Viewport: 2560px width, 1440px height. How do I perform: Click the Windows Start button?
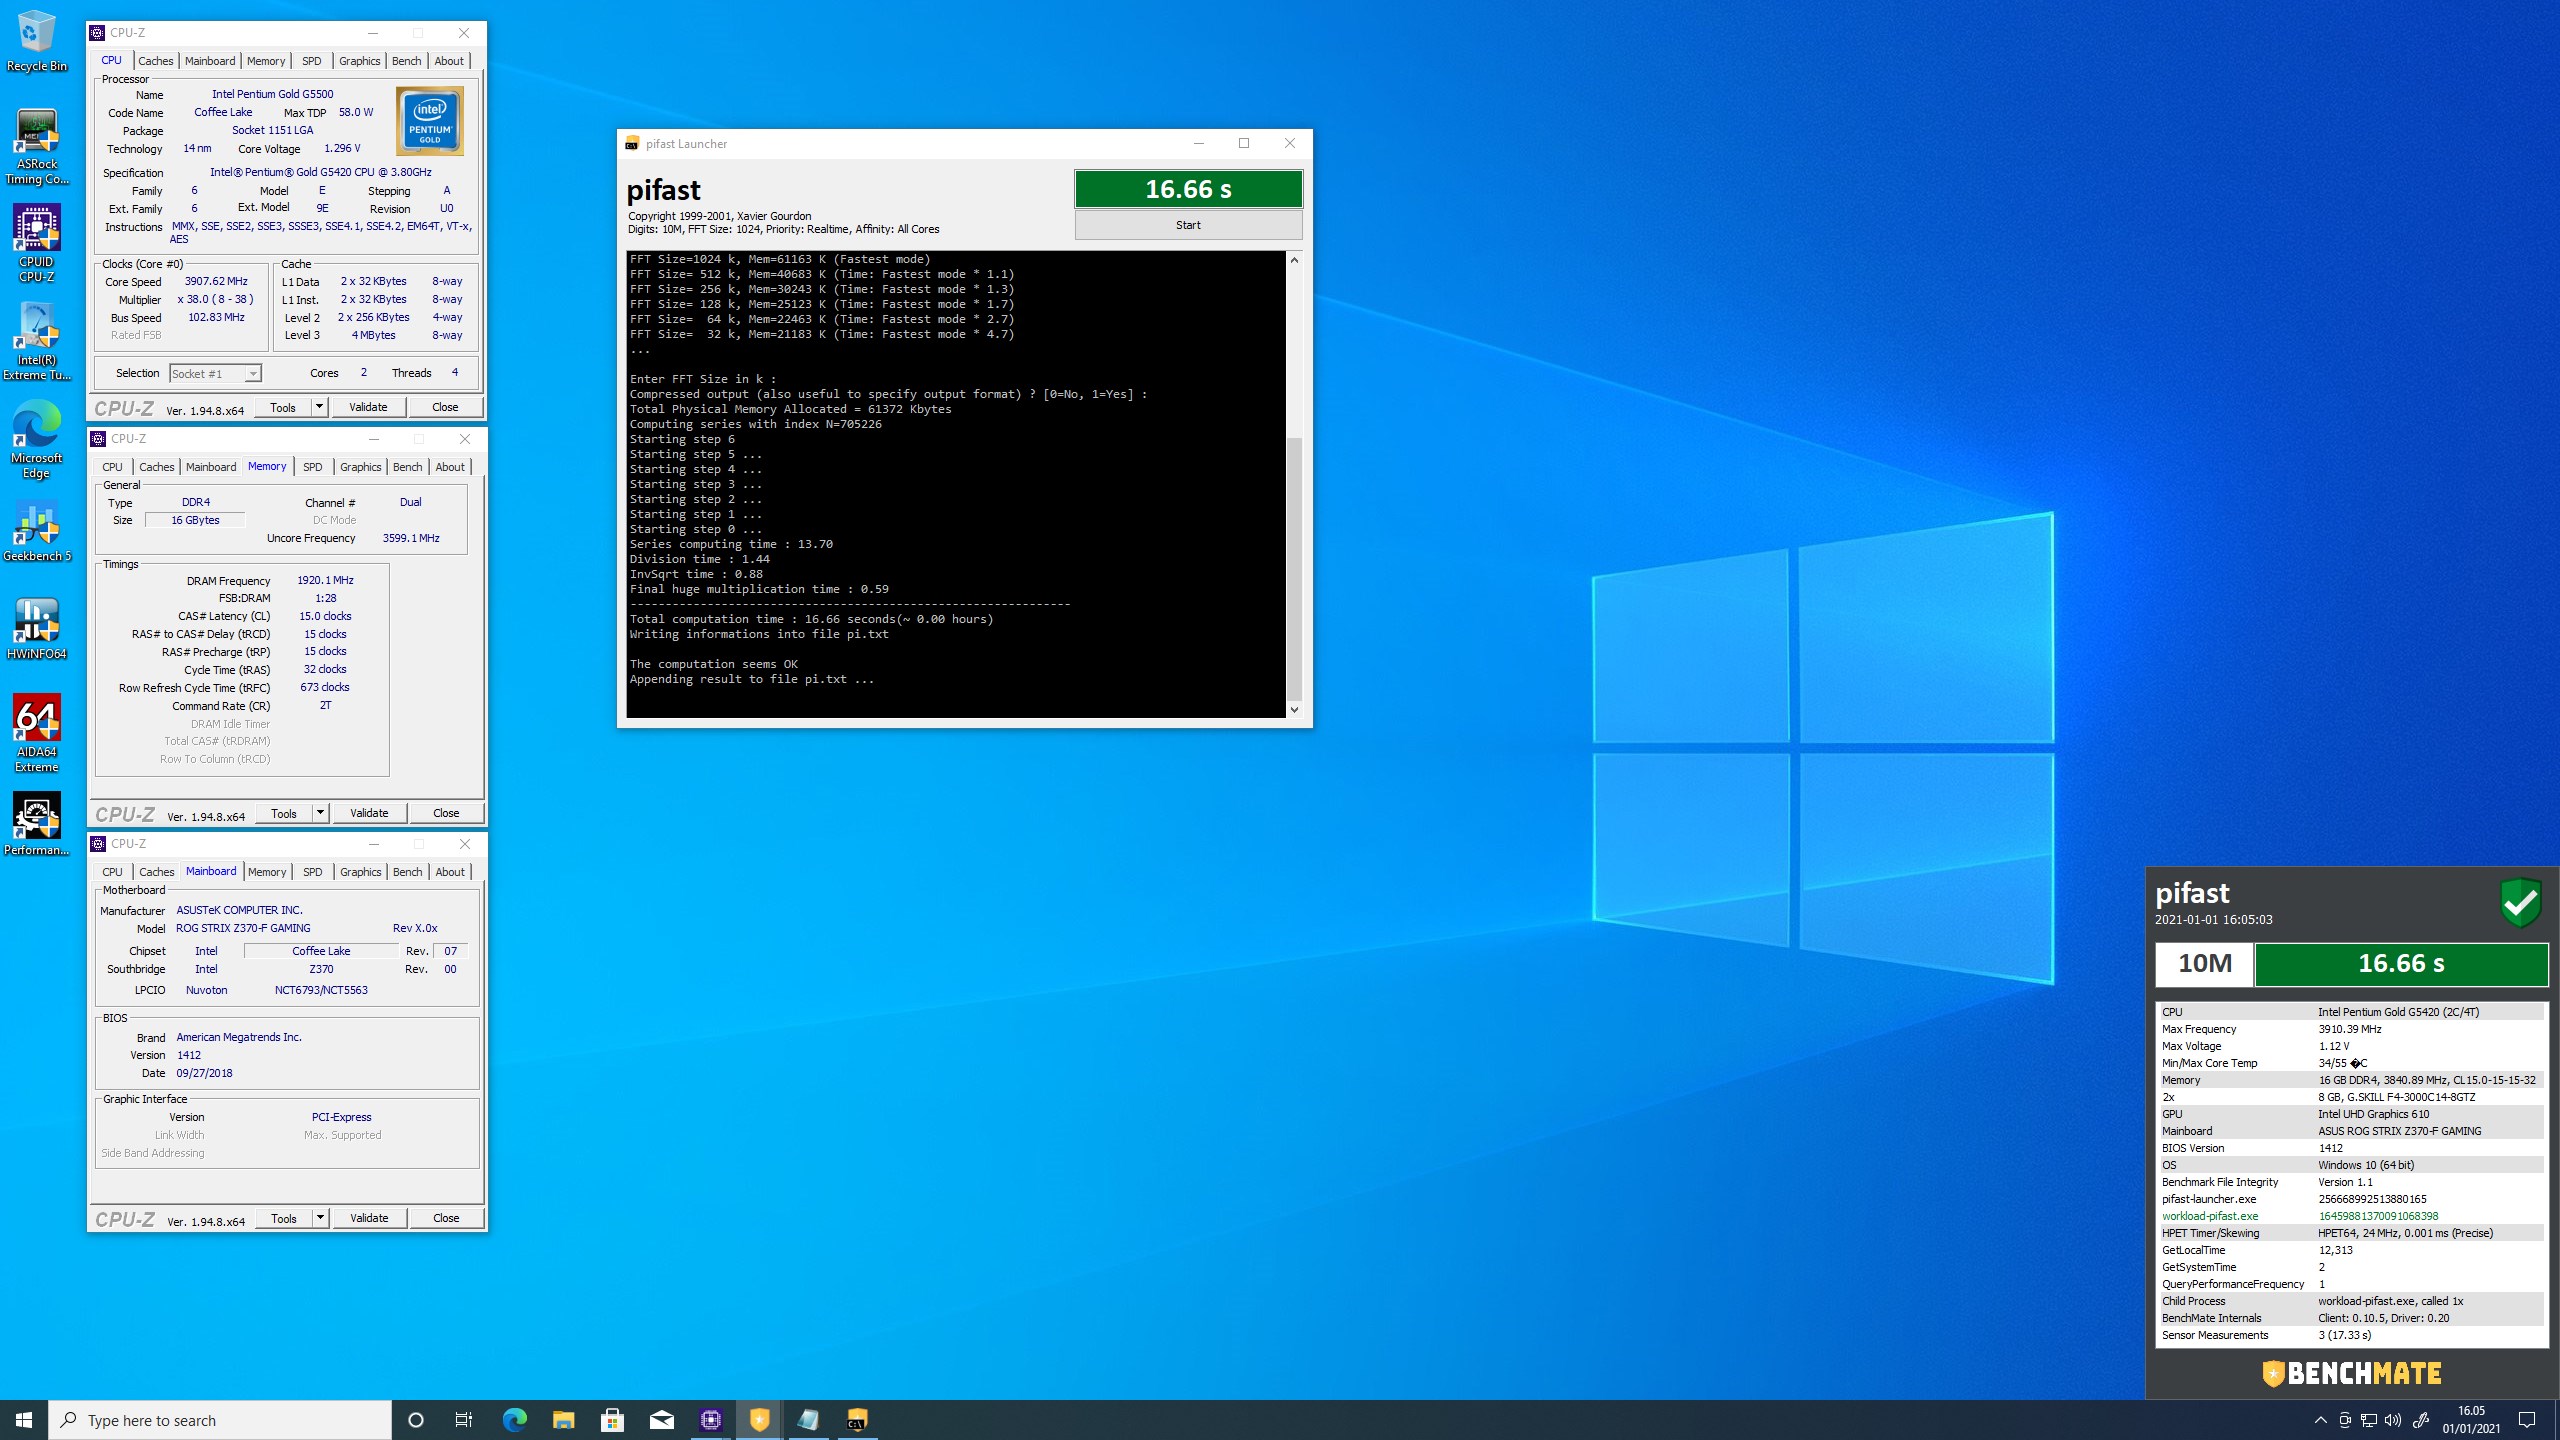pos(24,1420)
